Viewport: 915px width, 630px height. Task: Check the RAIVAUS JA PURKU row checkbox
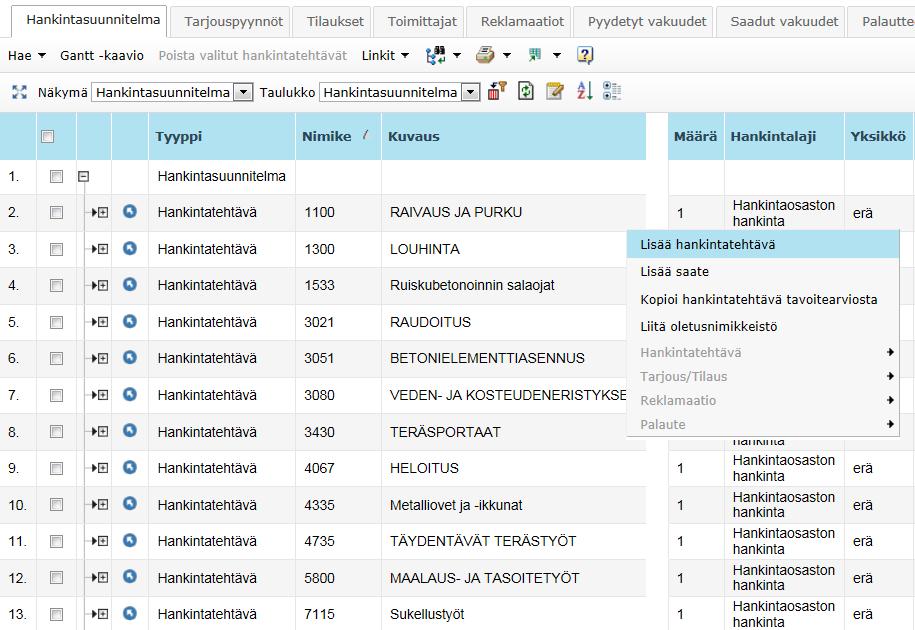coord(57,212)
